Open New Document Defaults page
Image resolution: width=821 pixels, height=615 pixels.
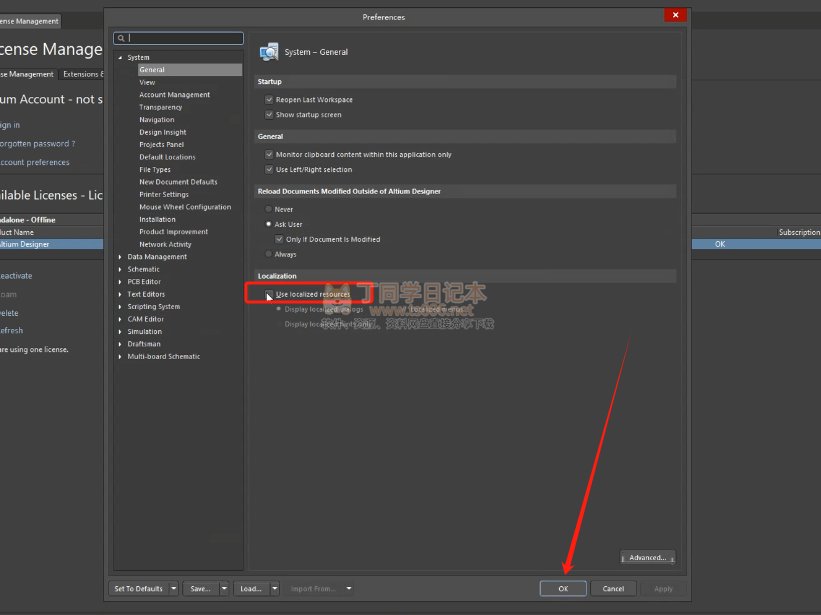click(178, 182)
